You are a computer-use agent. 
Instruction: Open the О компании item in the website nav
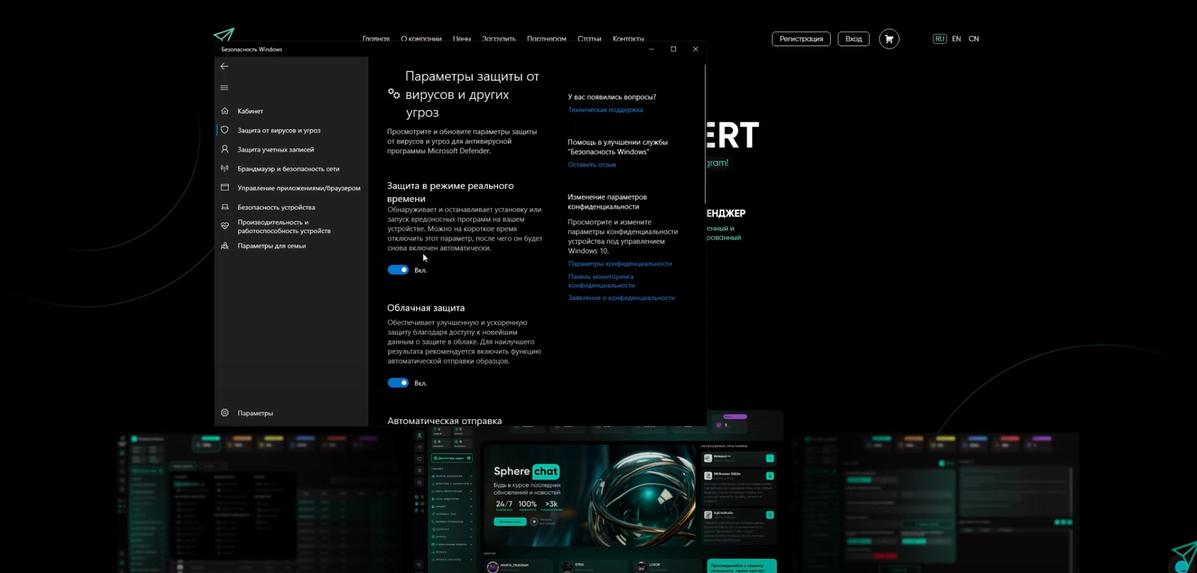(x=421, y=39)
